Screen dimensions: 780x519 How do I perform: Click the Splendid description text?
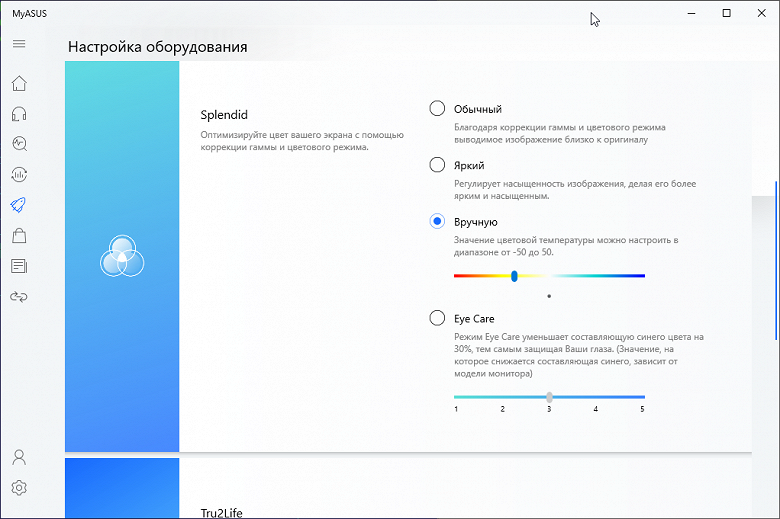tap(302, 141)
